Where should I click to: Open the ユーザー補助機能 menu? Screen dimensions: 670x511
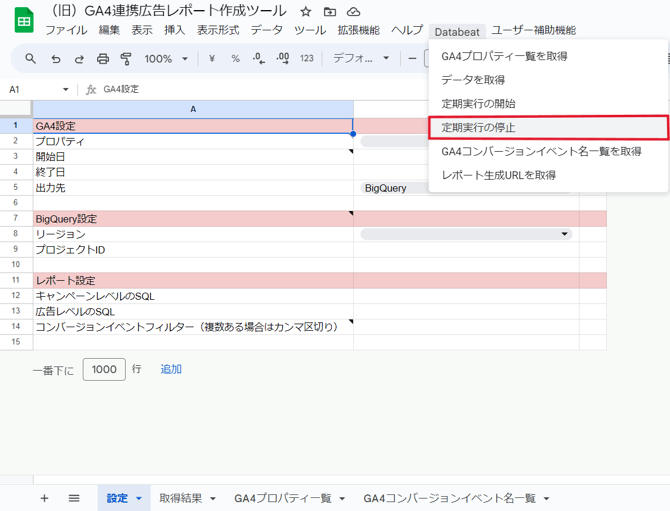click(534, 30)
